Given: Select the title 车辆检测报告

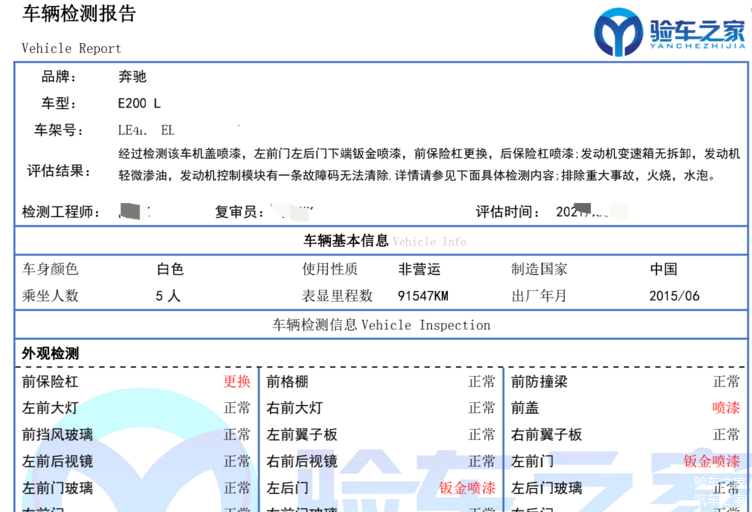Looking at the screenshot, I should (x=79, y=13).
